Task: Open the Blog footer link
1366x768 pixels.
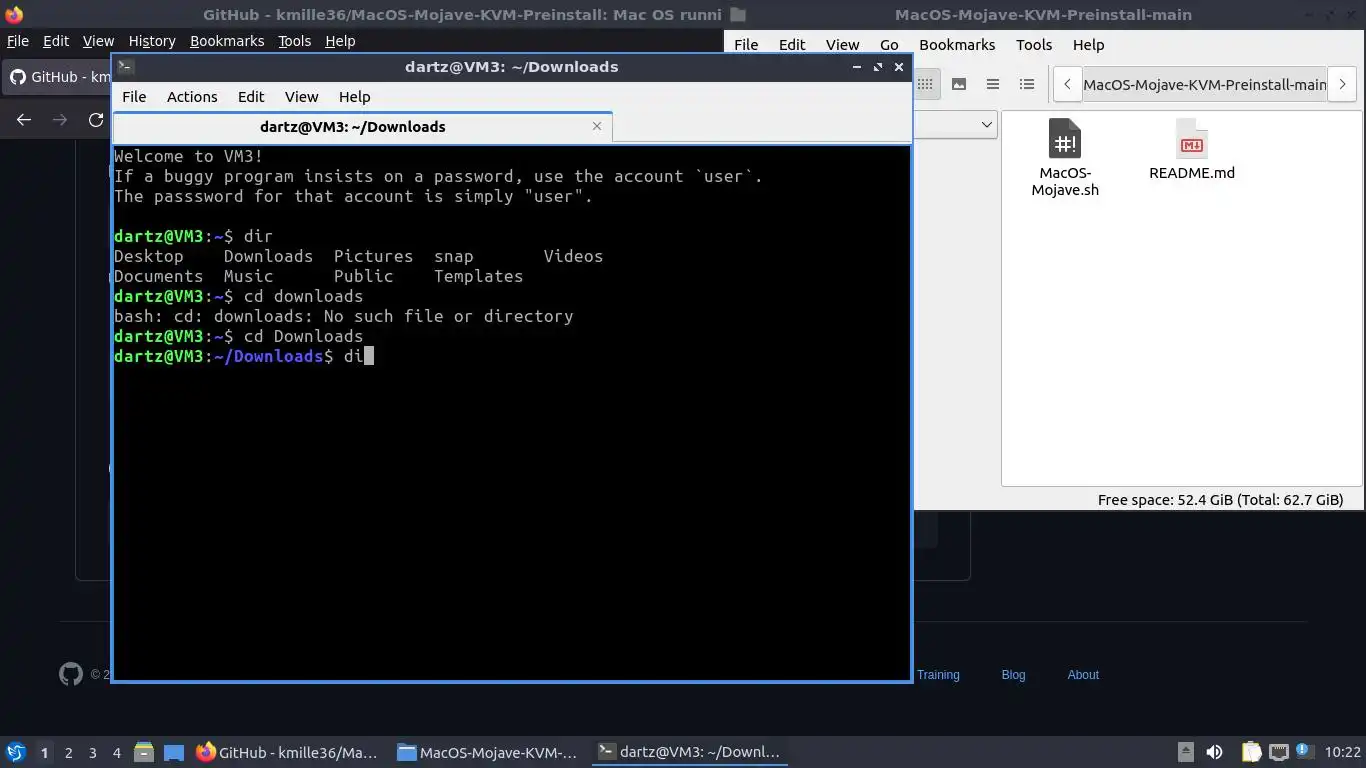Action: [1013, 675]
